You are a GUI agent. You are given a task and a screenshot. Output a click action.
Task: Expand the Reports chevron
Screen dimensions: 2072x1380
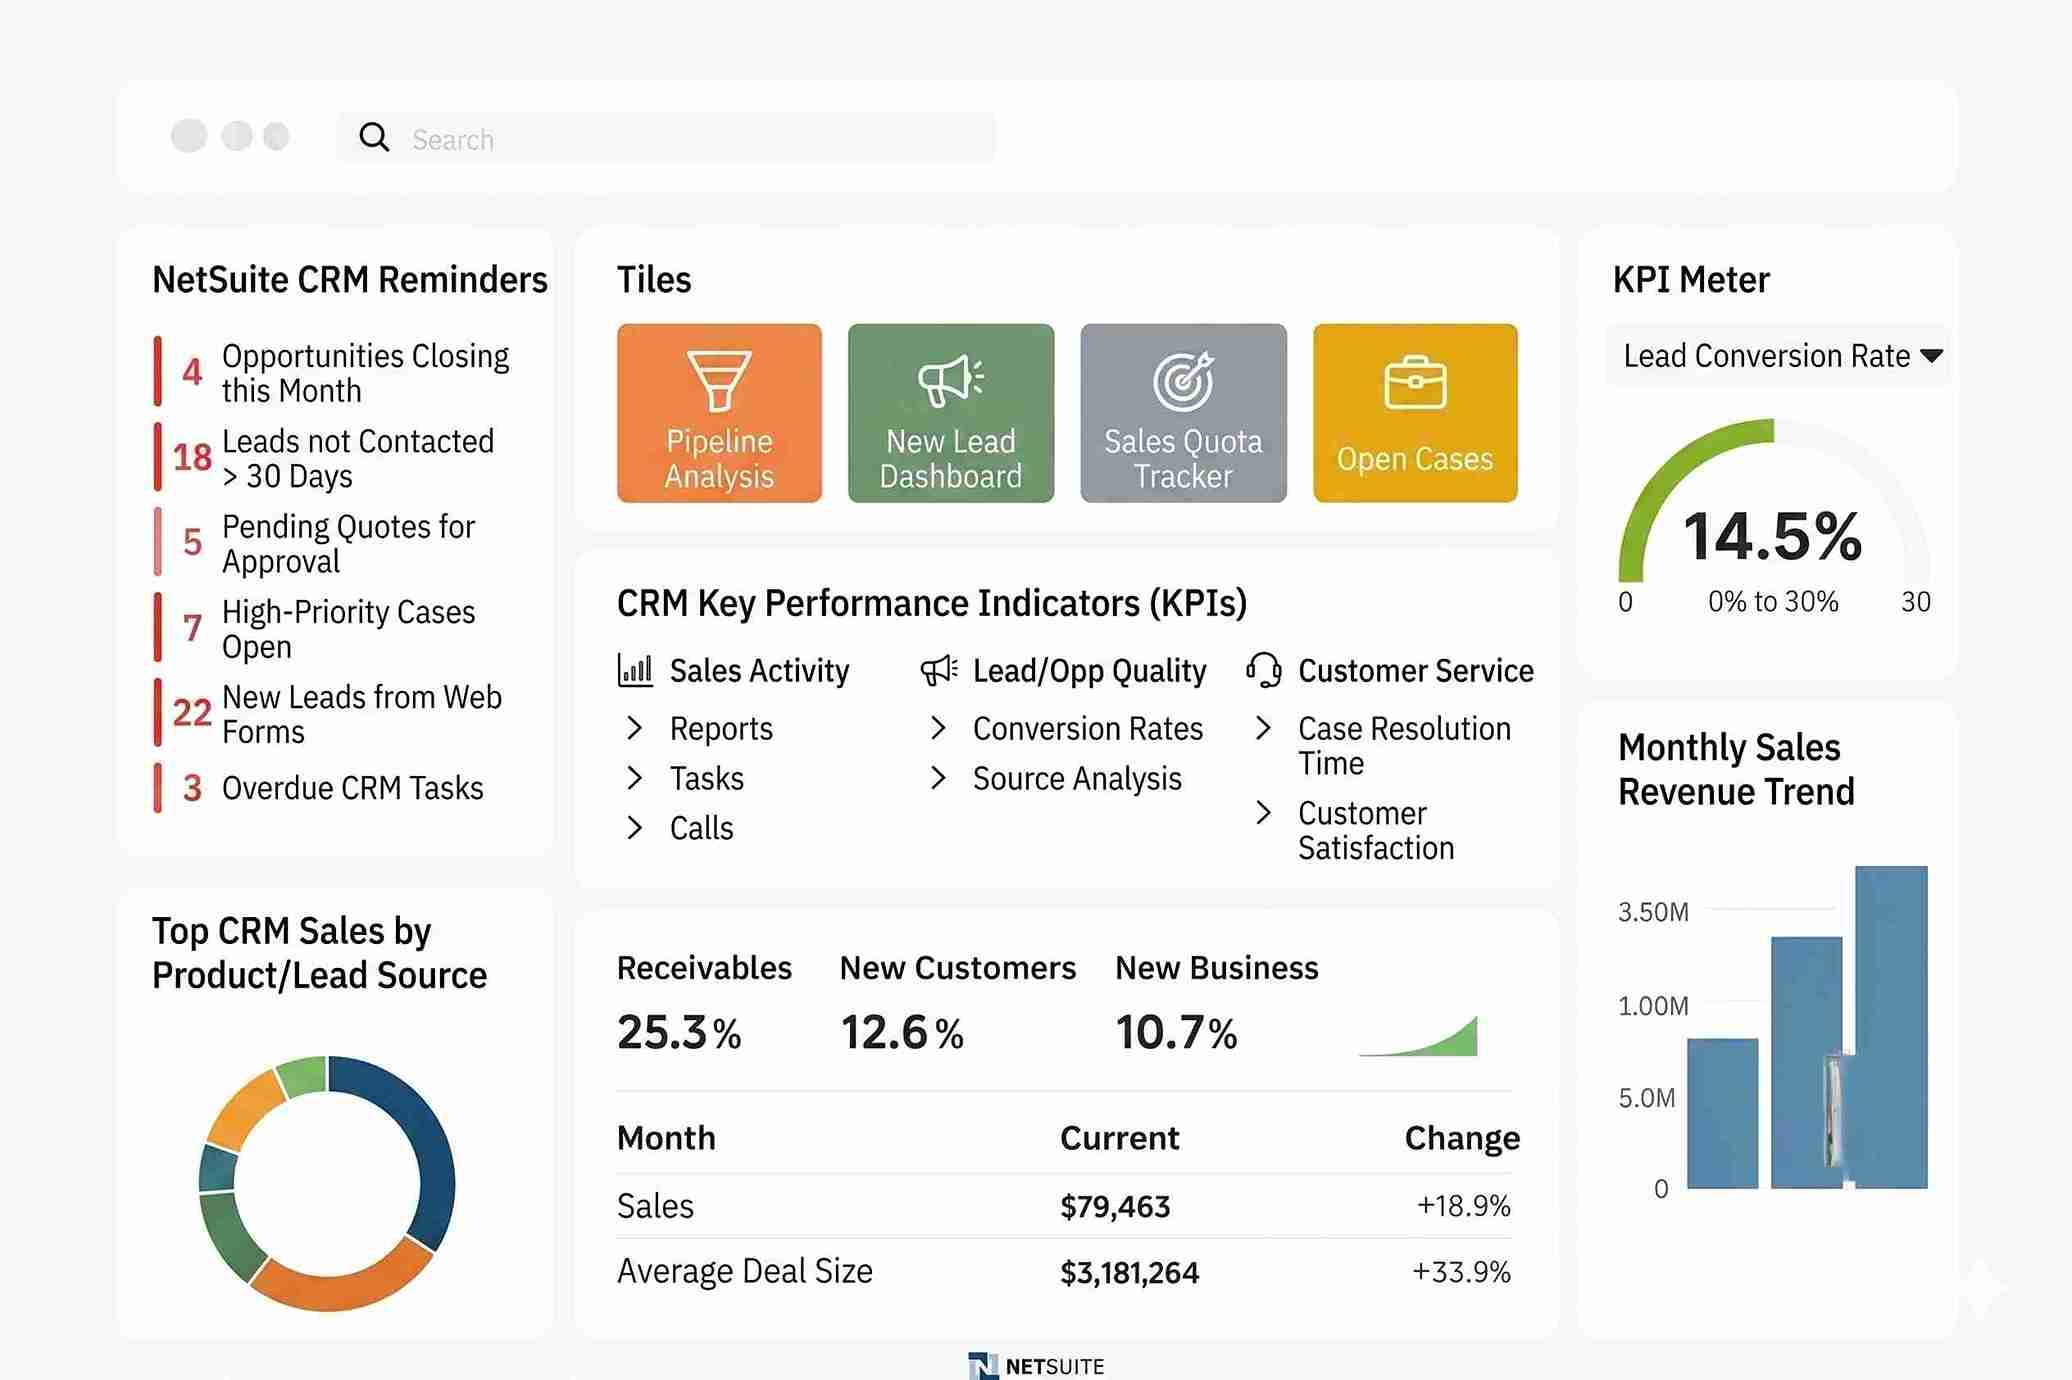pyautogui.click(x=634, y=728)
